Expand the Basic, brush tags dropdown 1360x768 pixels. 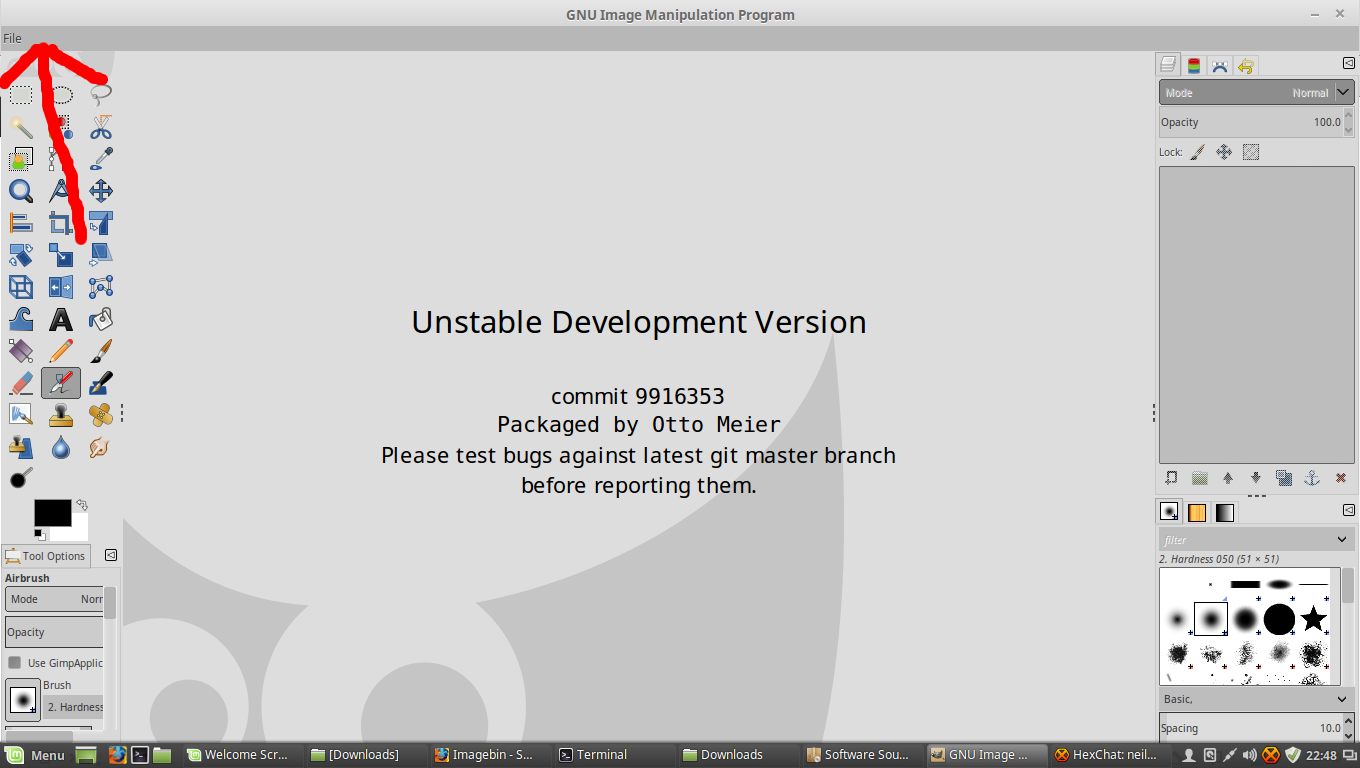[x=1343, y=699]
